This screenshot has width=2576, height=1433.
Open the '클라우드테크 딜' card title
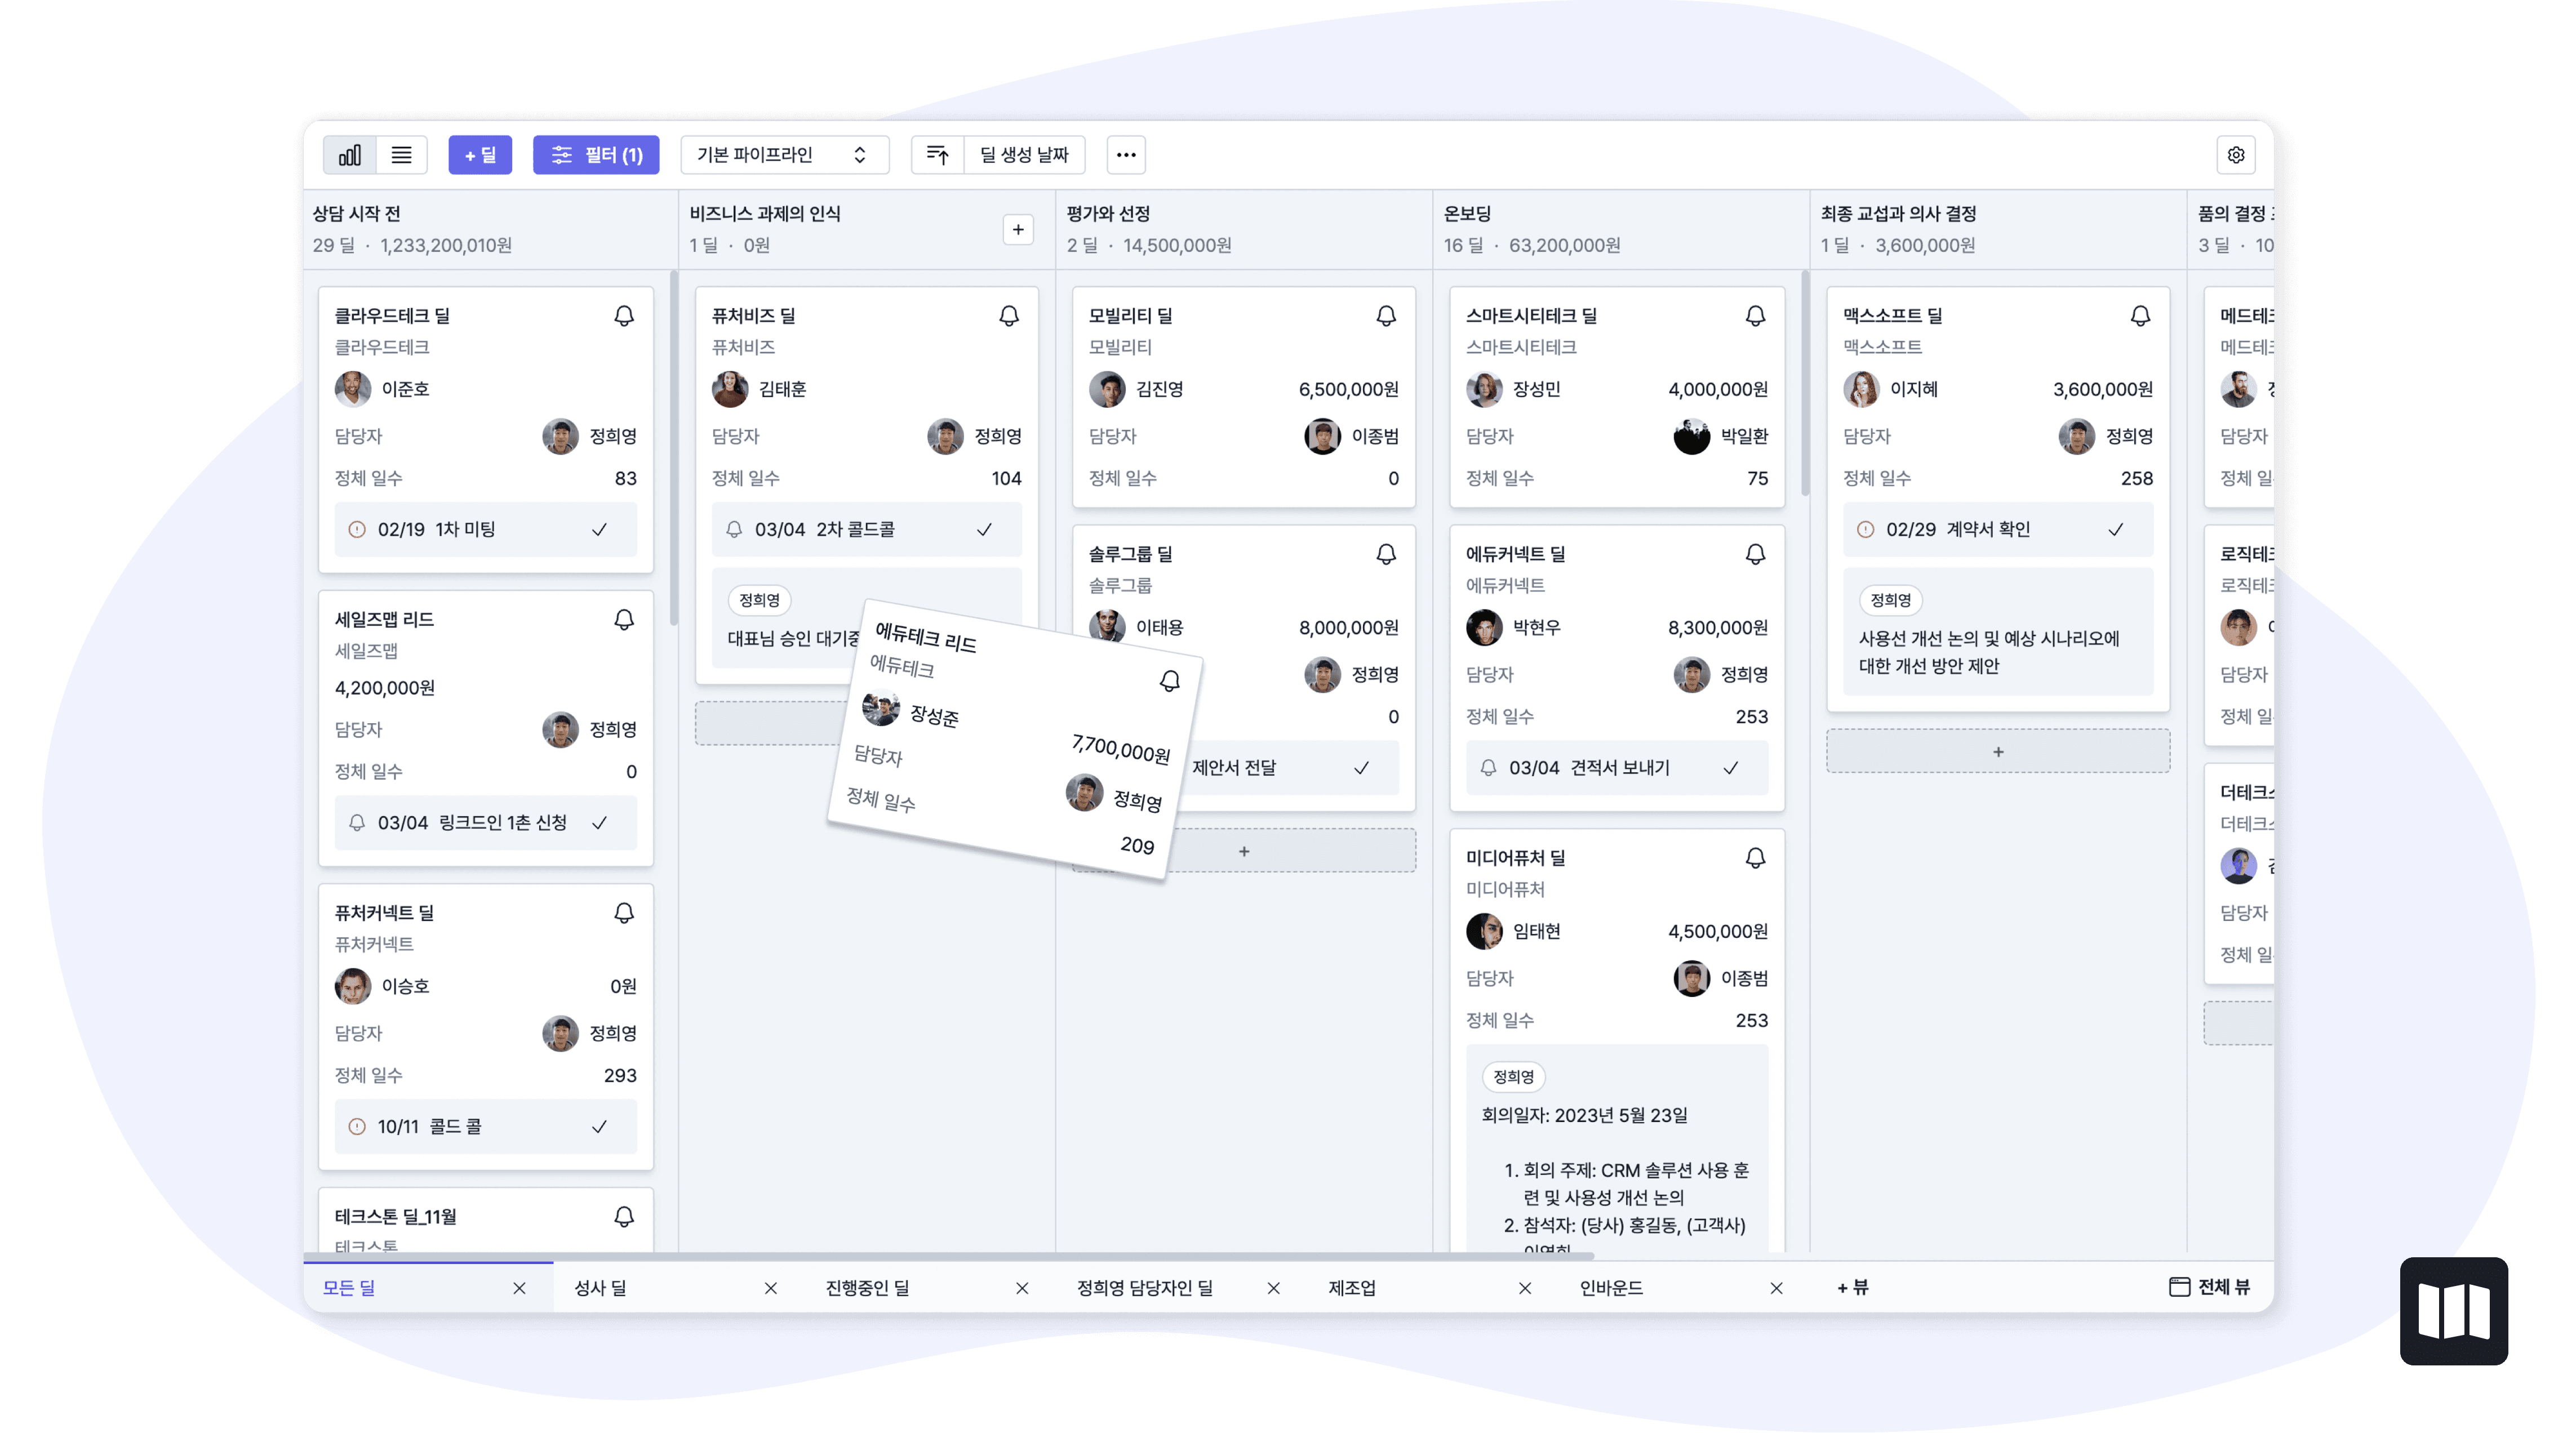(392, 316)
